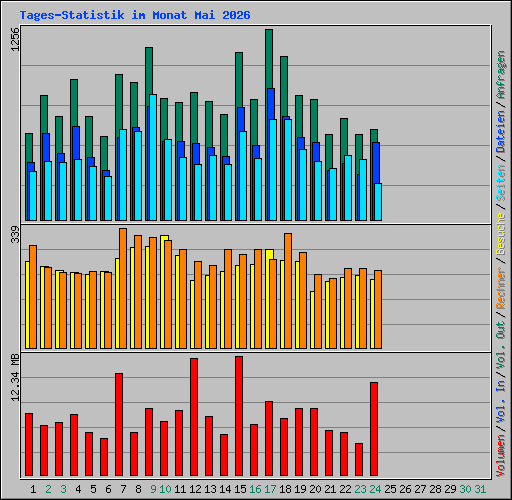Click the orange Rechner bar for day 18
Viewport: 512px width, 500px height.
pos(288,291)
